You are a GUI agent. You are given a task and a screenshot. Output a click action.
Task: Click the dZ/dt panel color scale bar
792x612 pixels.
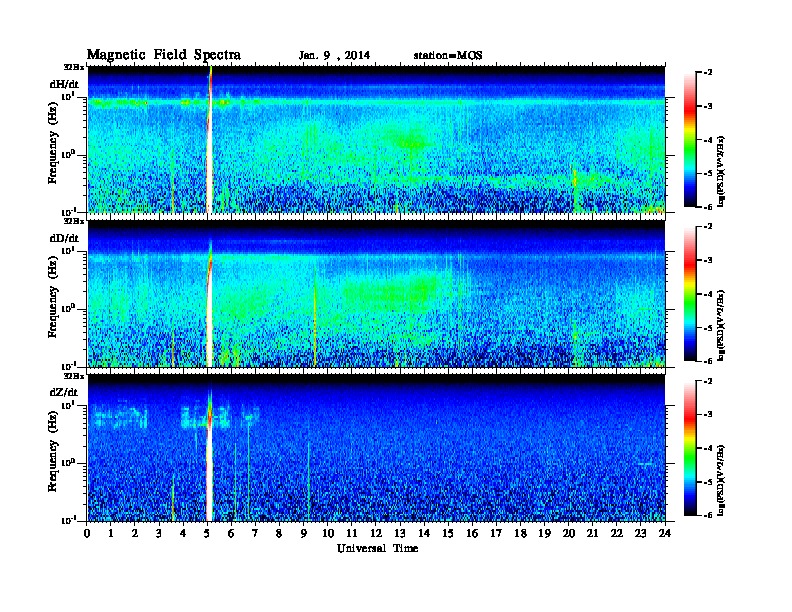coord(690,448)
